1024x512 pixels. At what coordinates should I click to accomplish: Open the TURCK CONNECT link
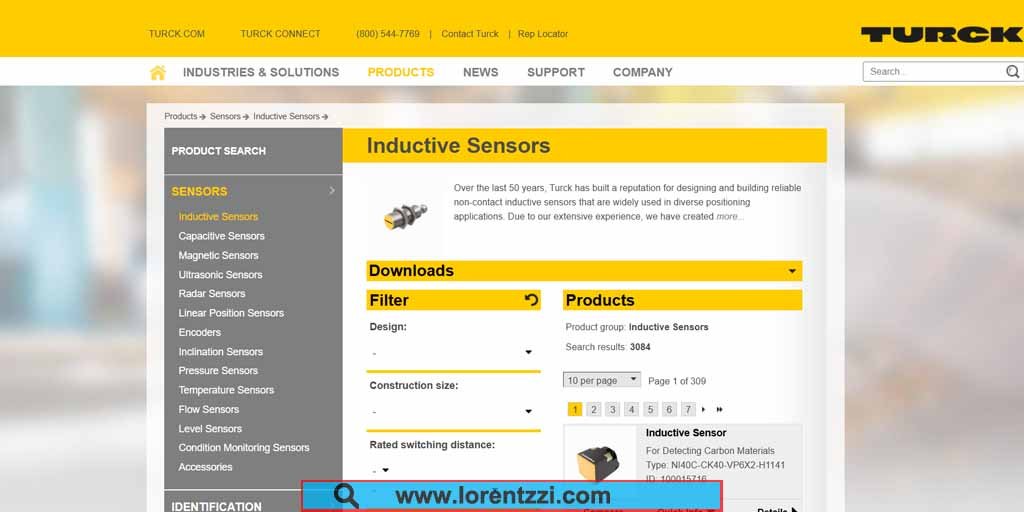click(280, 34)
